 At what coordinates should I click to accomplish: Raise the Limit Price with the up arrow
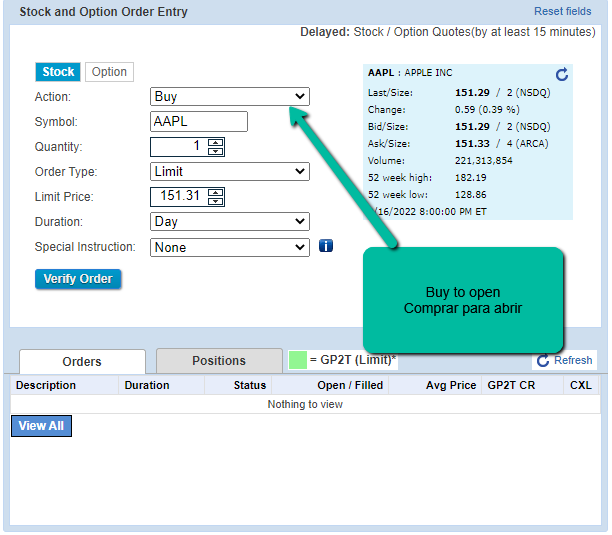tap(216, 192)
